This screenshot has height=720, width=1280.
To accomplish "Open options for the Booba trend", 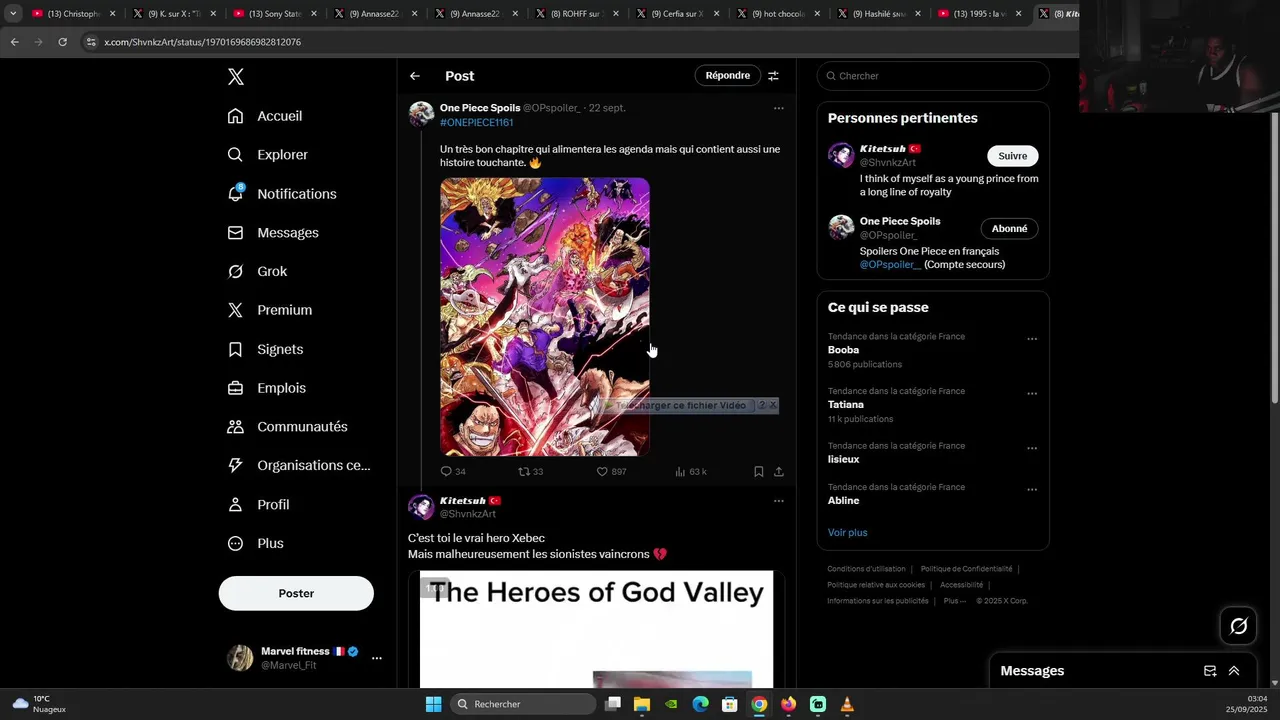I will click(1032, 339).
